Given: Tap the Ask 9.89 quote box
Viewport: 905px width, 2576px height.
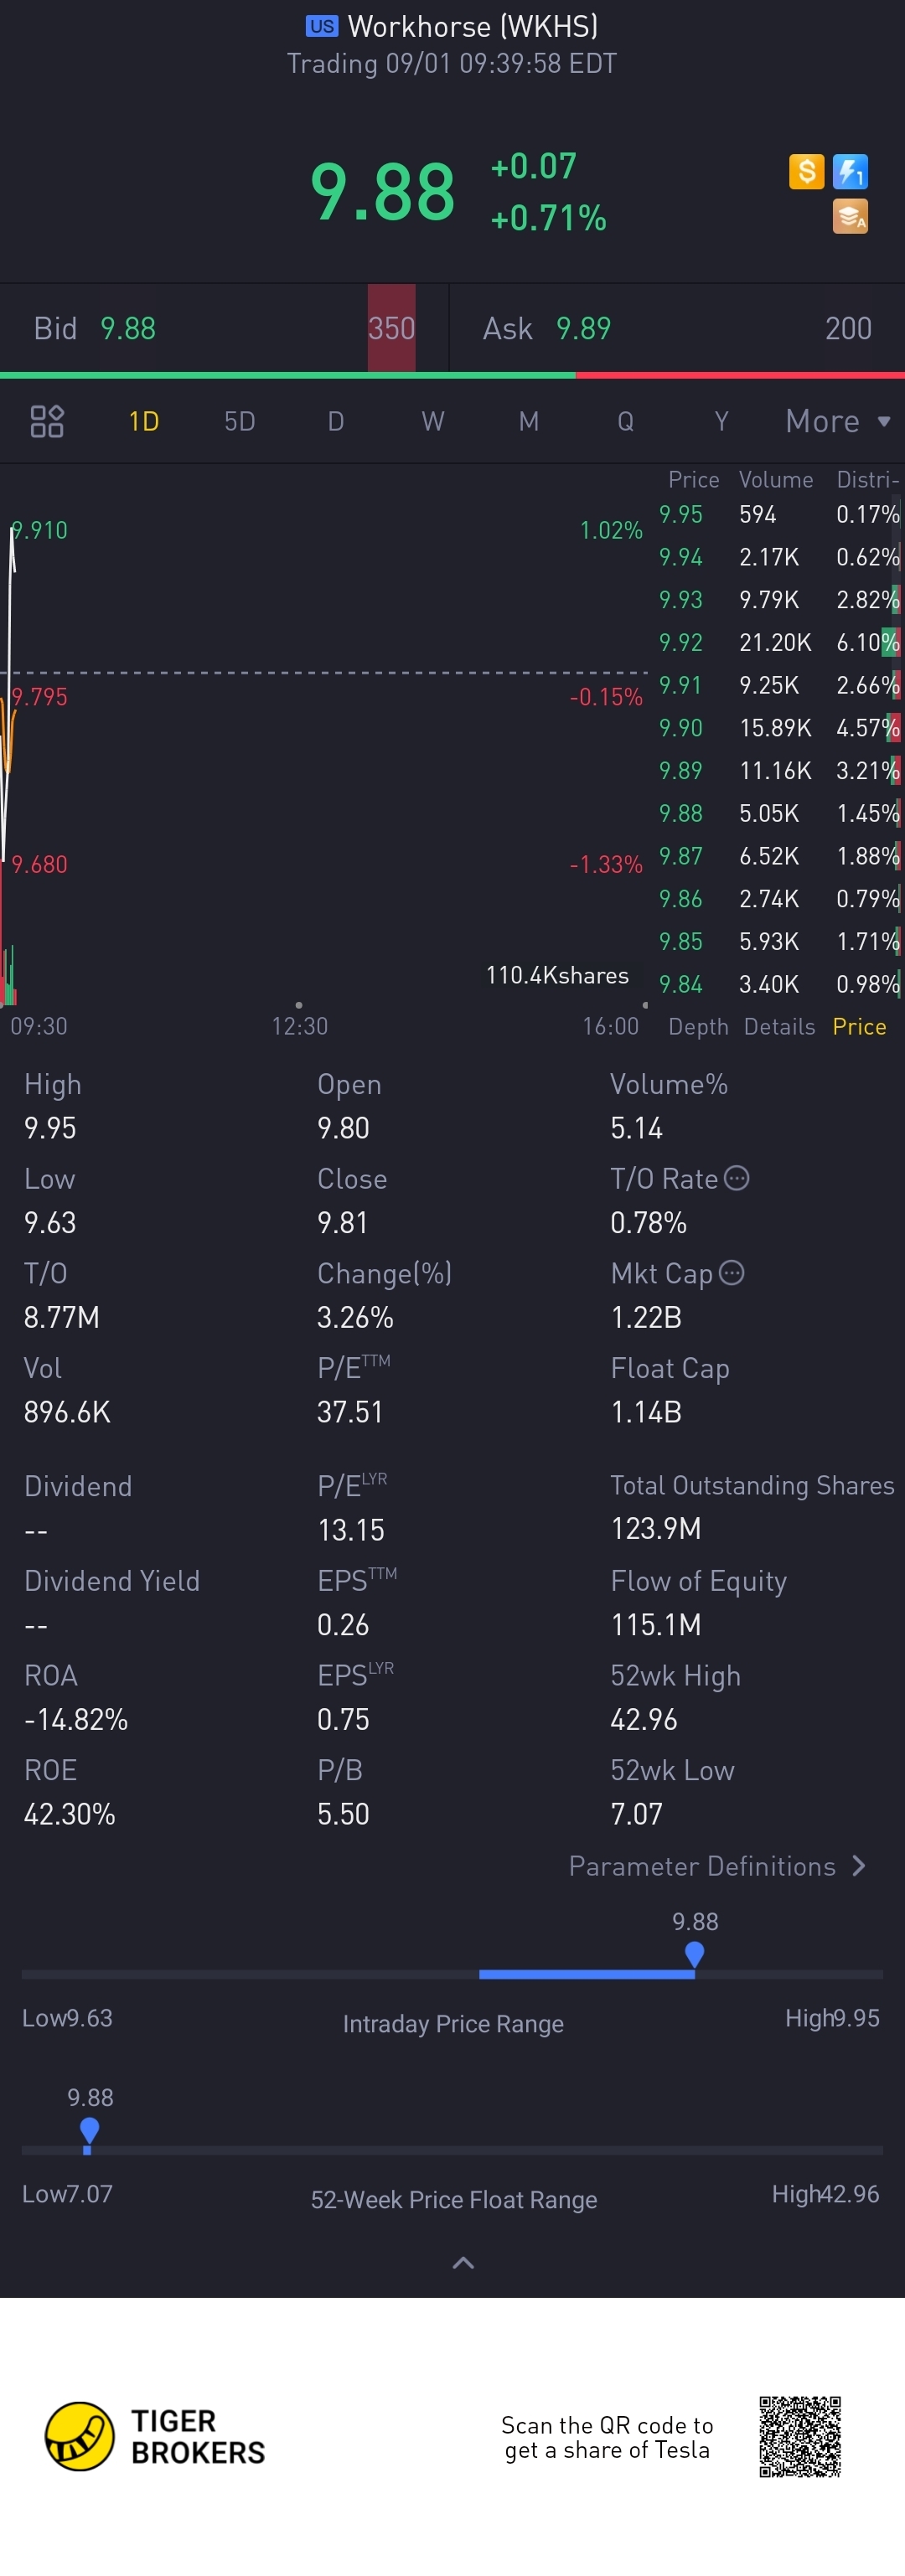Looking at the screenshot, I should coord(678,328).
